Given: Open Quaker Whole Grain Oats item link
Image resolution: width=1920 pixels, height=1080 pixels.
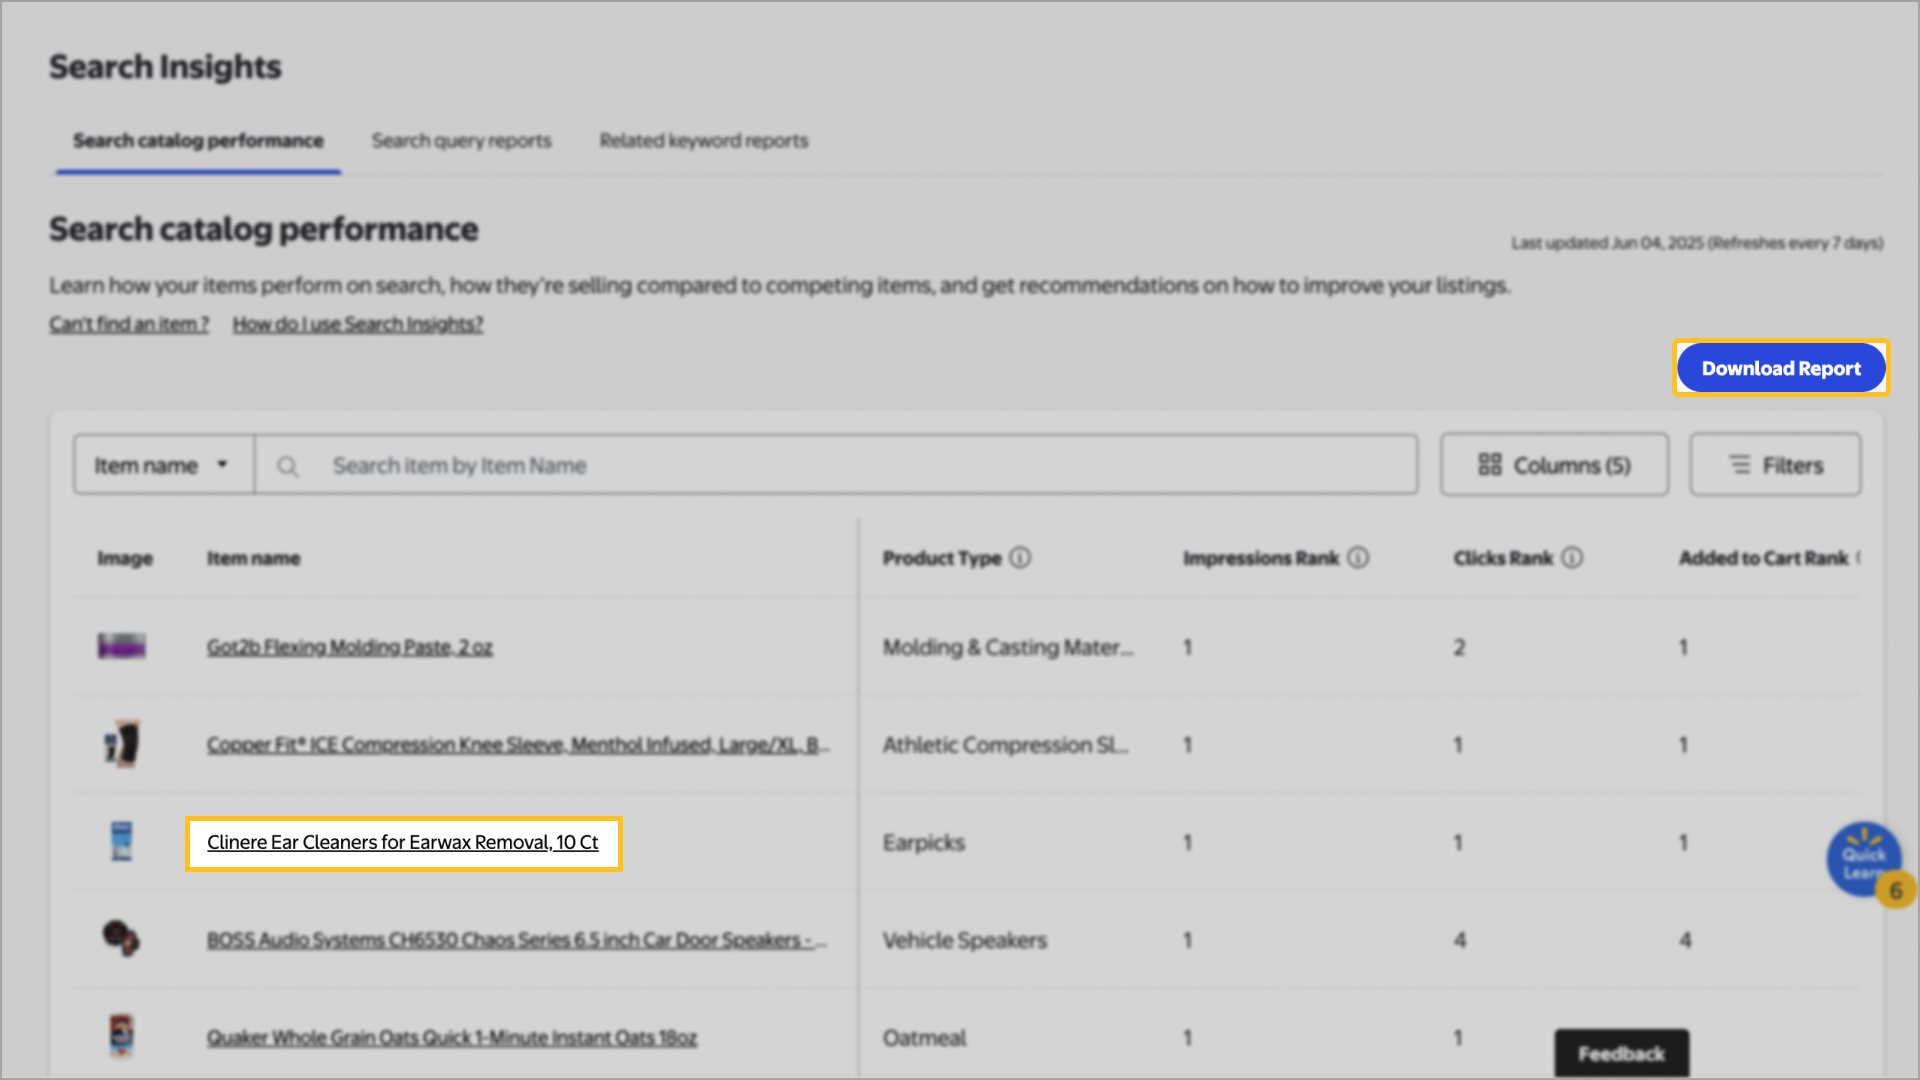Looking at the screenshot, I should tap(452, 1038).
